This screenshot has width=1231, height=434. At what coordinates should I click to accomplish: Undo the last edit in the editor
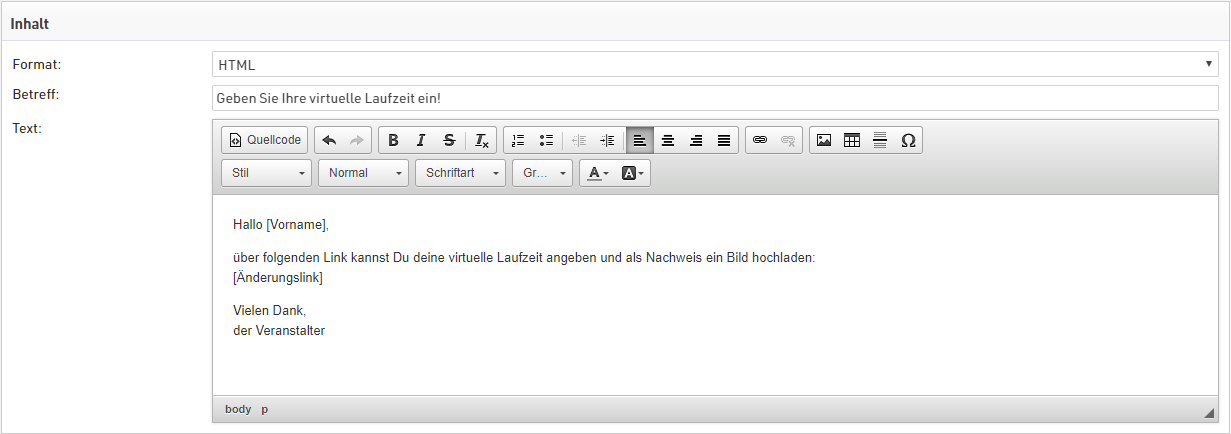tap(329, 140)
